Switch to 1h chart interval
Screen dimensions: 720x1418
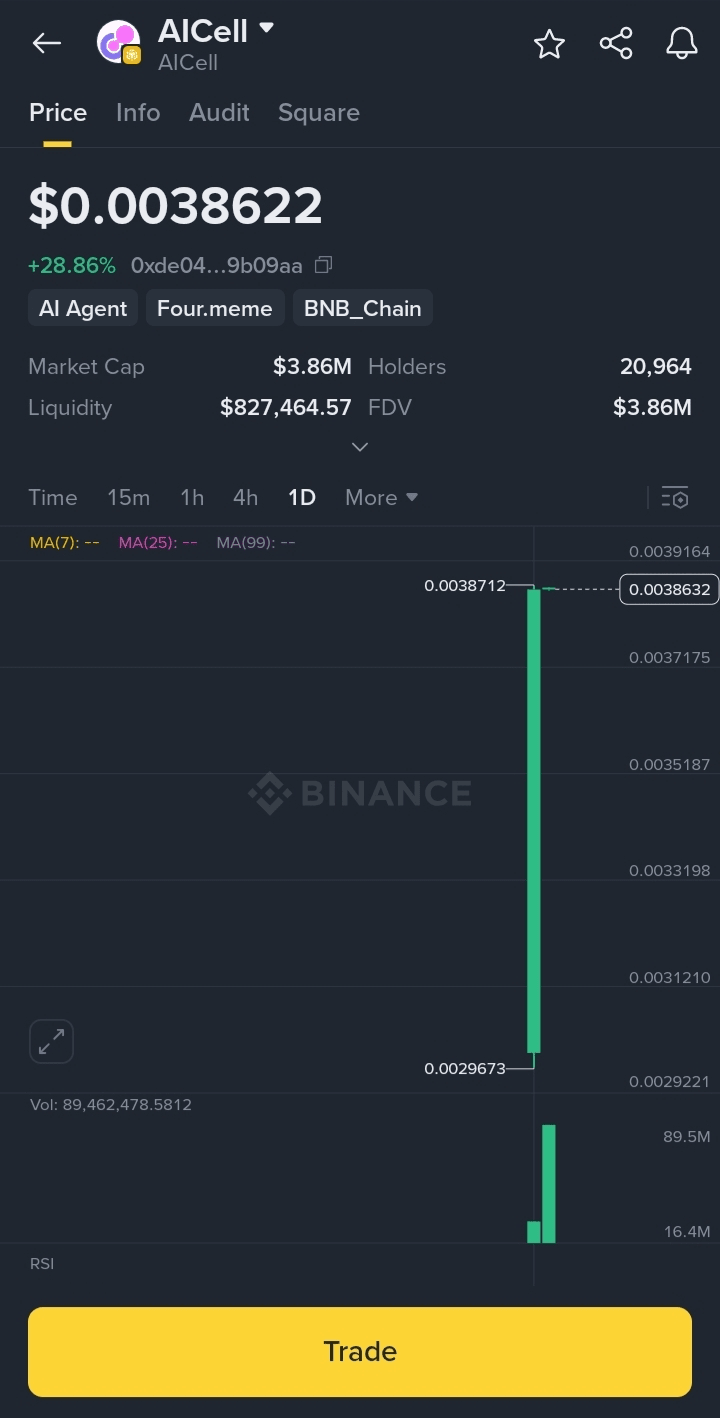pos(192,497)
